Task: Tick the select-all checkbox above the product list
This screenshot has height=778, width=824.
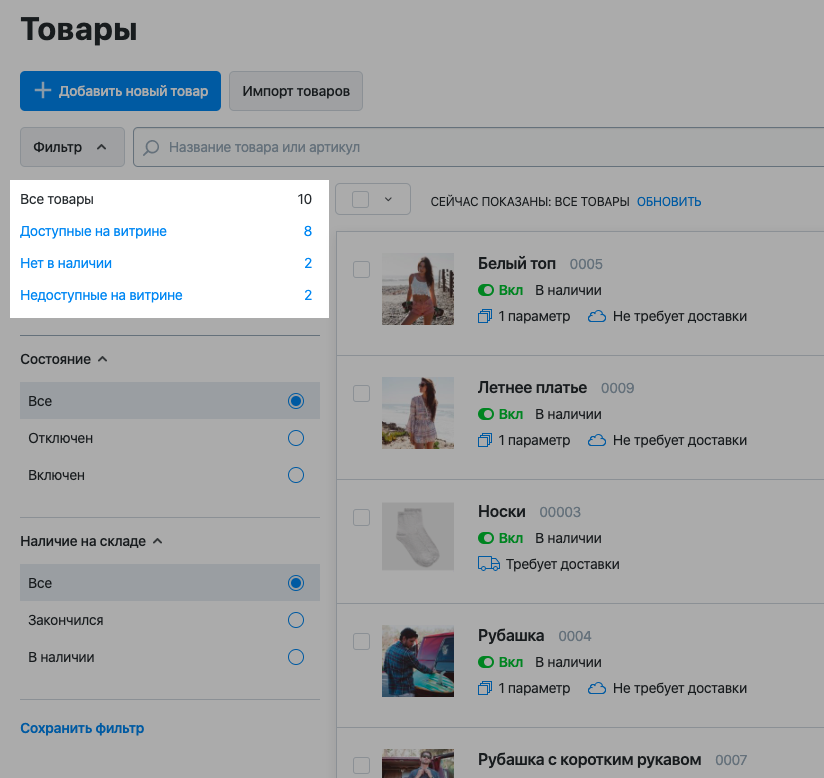Action: pyautogui.click(x=360, y=199)
